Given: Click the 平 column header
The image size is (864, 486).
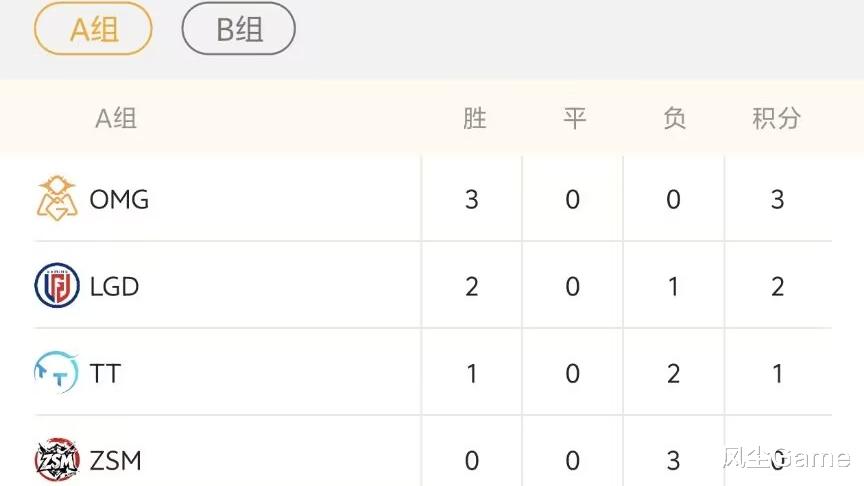Looking at the screenshot, I should click(574, 118).
